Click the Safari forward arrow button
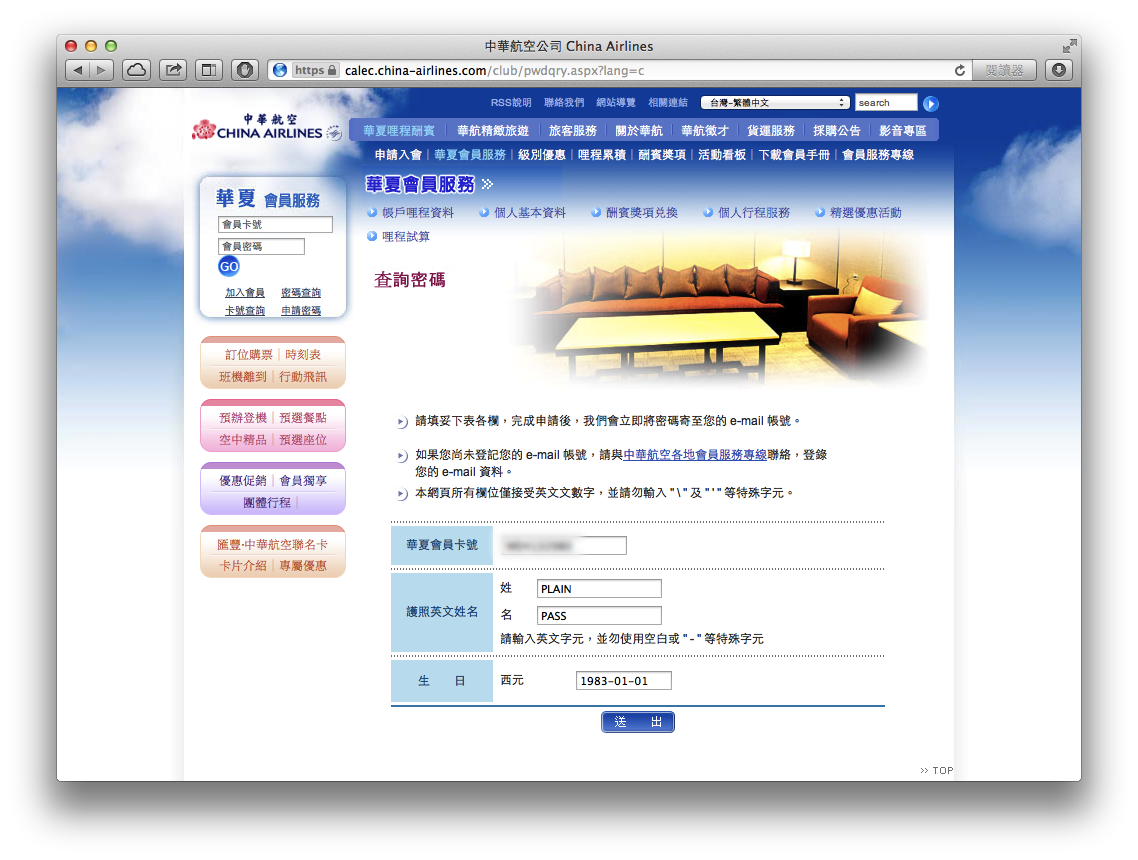This screenshot has height=860, width=1138. [x=101, y=70]
